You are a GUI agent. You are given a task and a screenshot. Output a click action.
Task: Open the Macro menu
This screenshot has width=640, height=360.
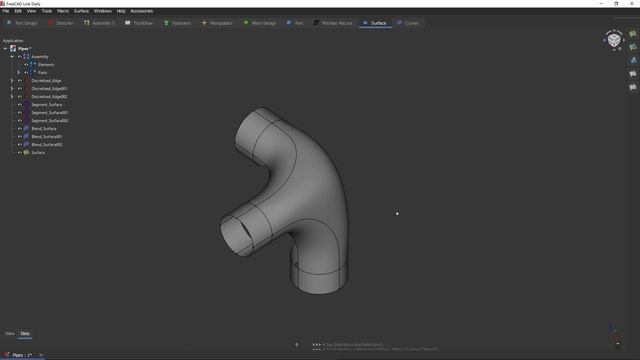point(63,11)
